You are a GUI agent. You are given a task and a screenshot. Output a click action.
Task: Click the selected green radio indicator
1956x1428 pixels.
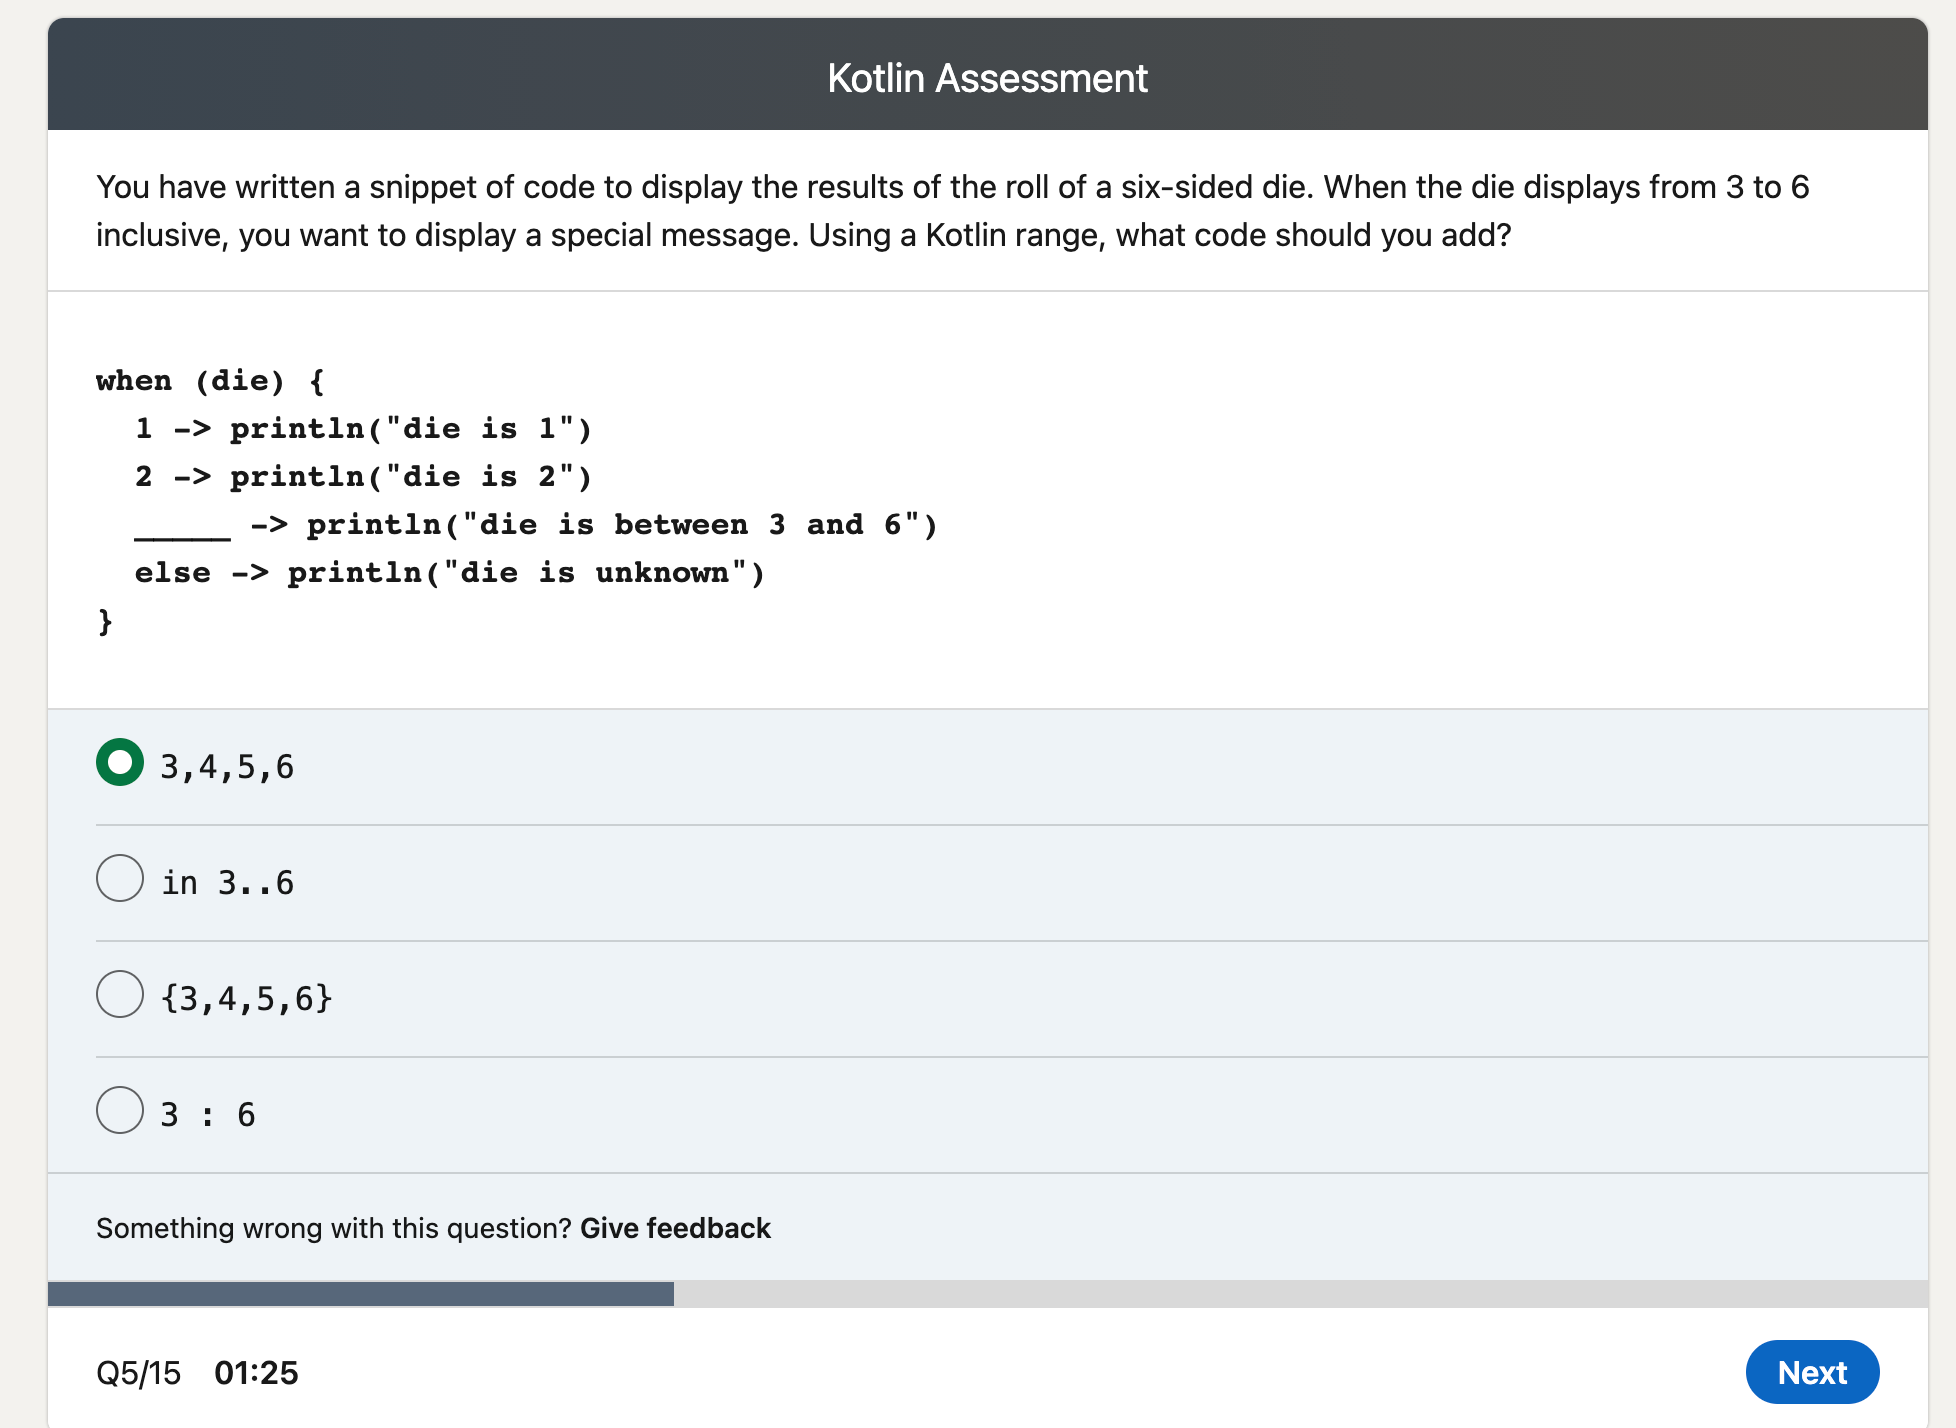[119, 763]
